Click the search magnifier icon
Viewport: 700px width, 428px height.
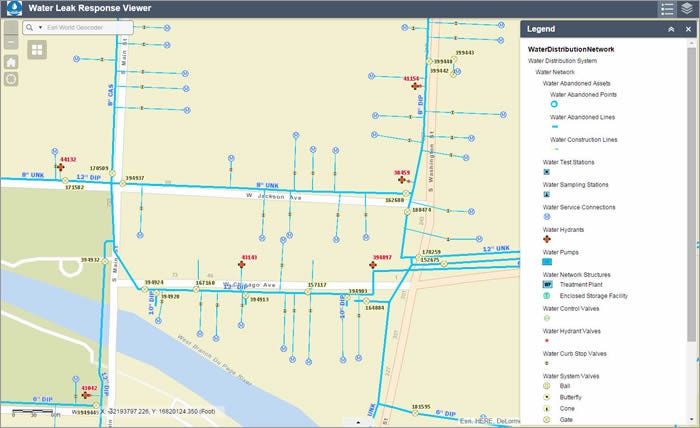[x=29, y=28]
